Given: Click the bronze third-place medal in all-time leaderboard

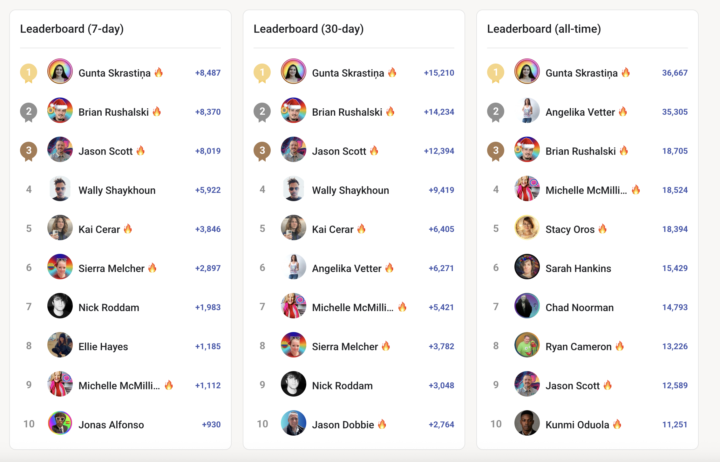Looking at the screenshot, I should pyautogui.click(x=495, y=151).
